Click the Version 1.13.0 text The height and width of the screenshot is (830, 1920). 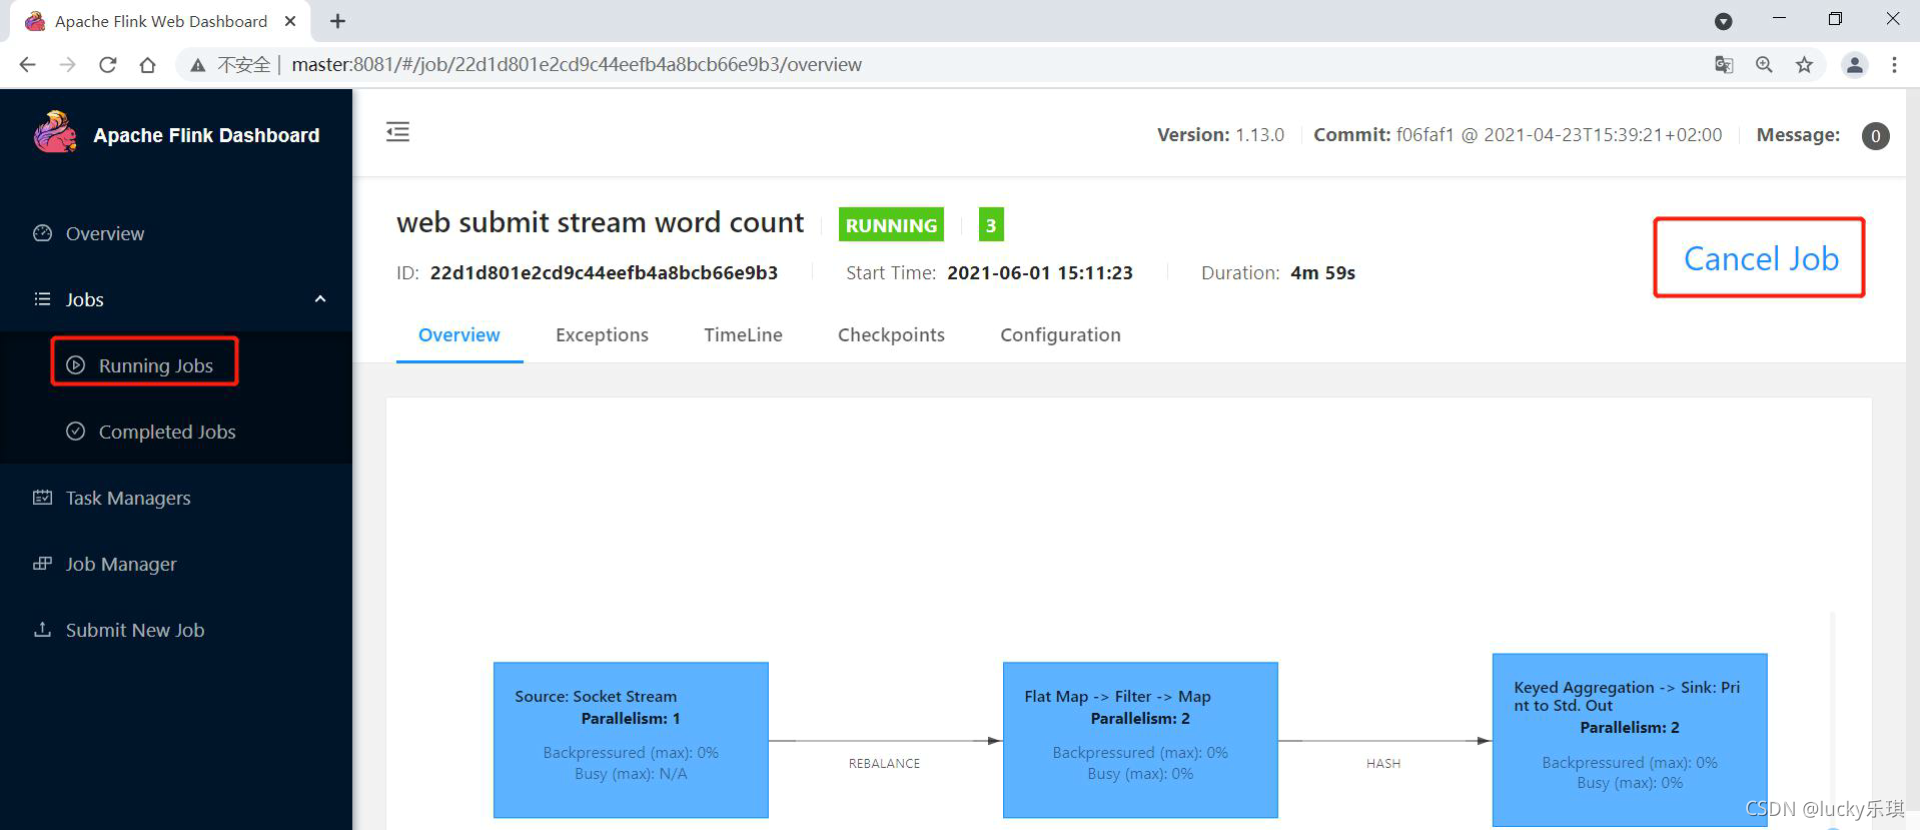1221,135
